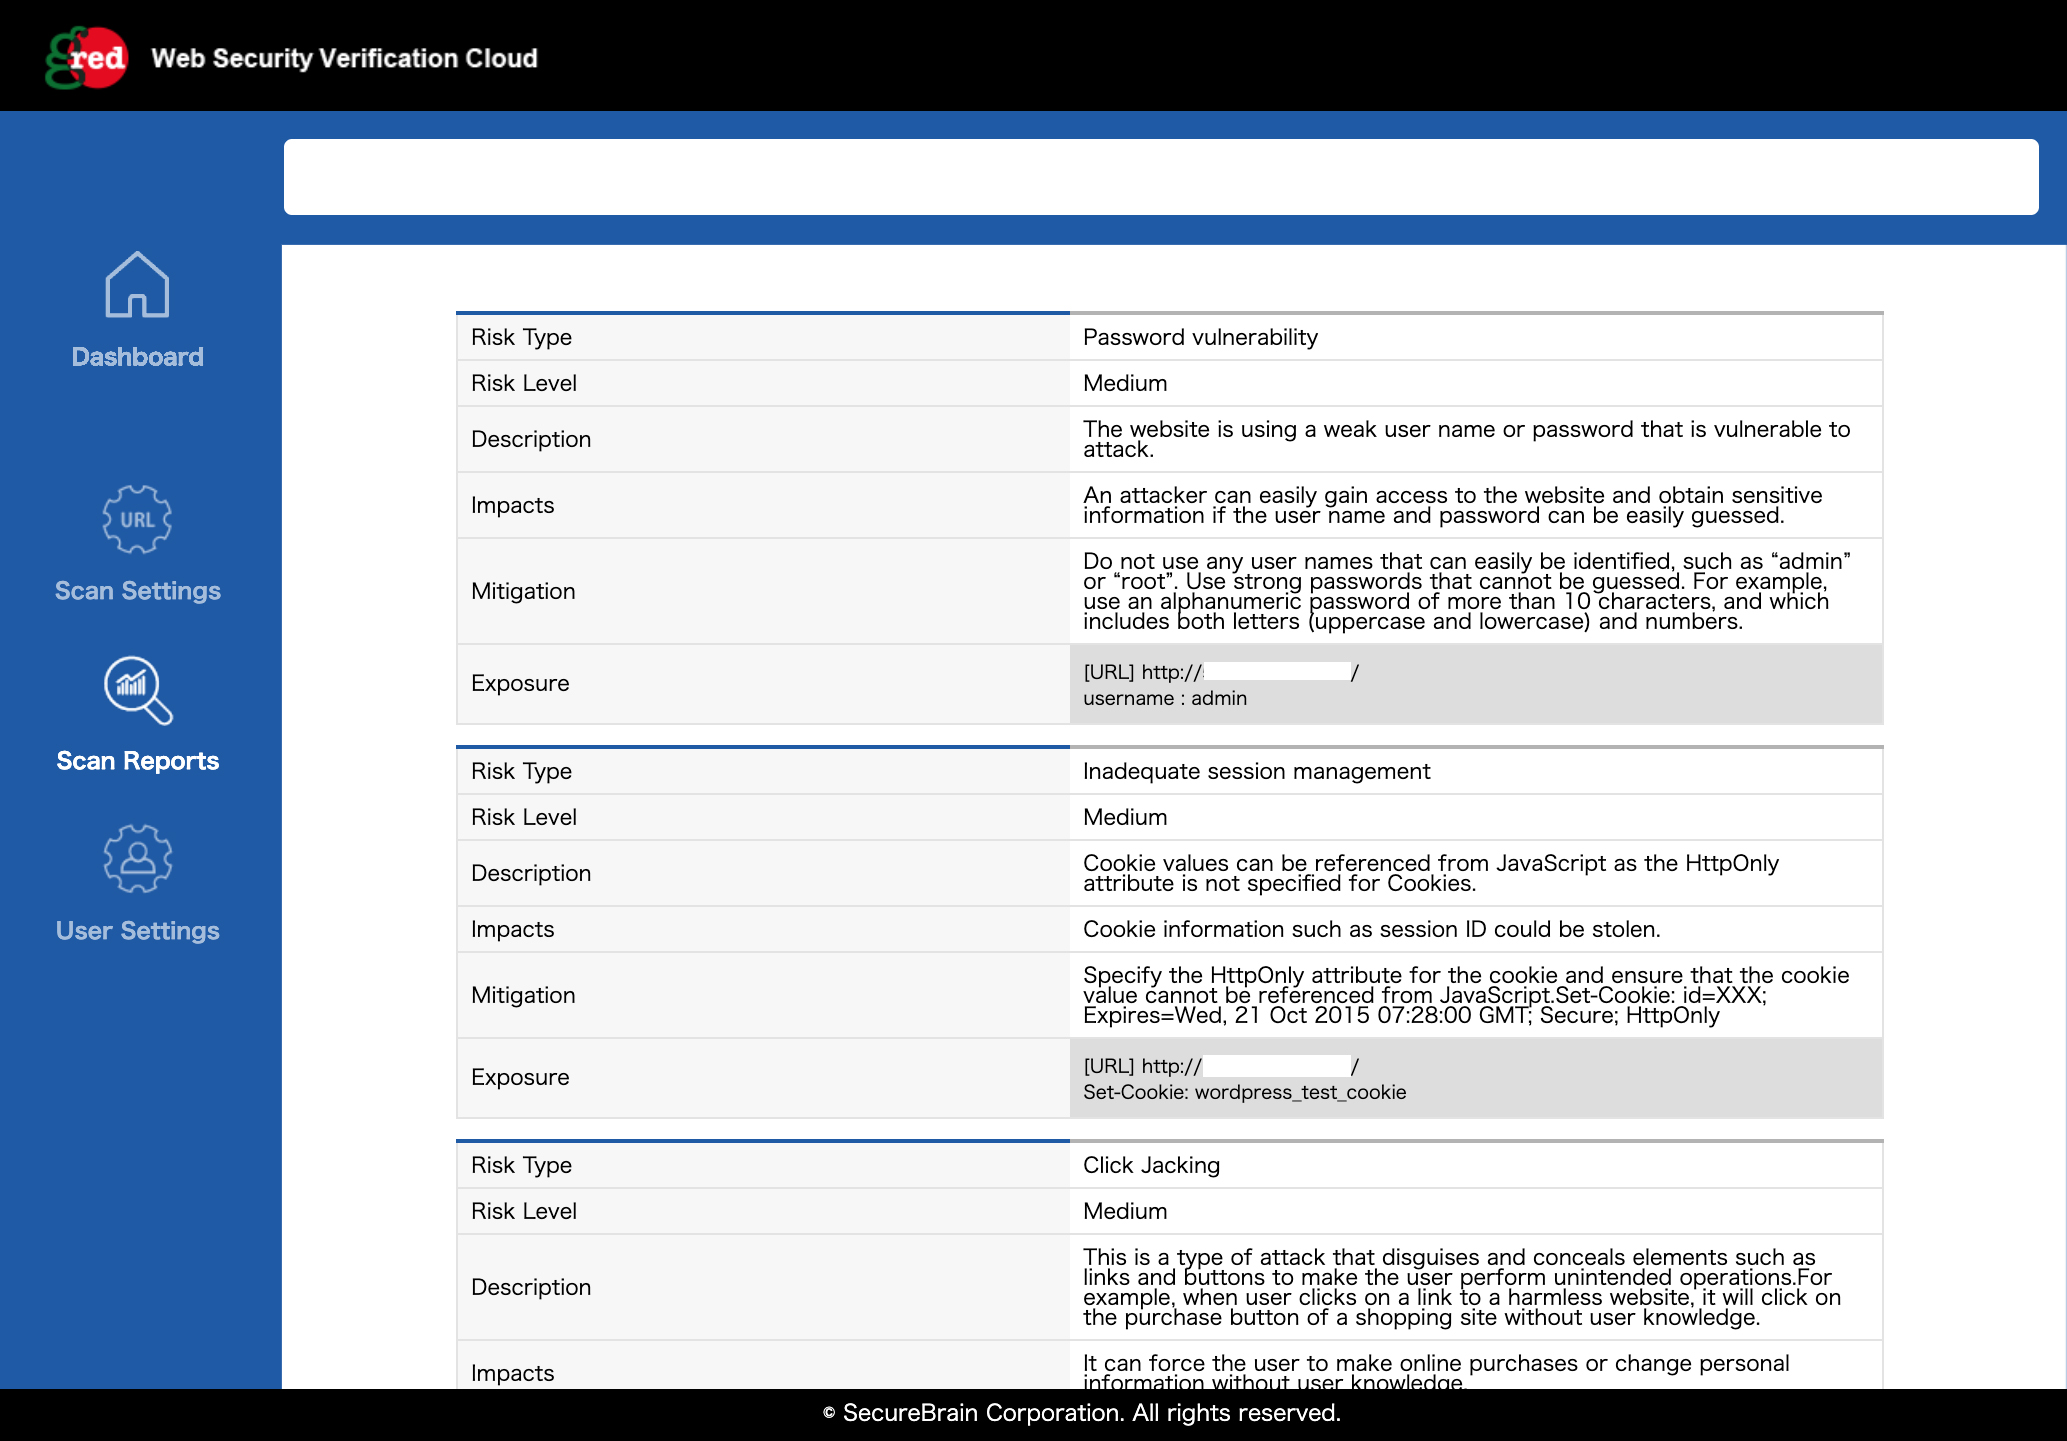Select Scan Reports label in sidebar
This screenshot has width=2067, height=1441.
[x=138, y=761]
